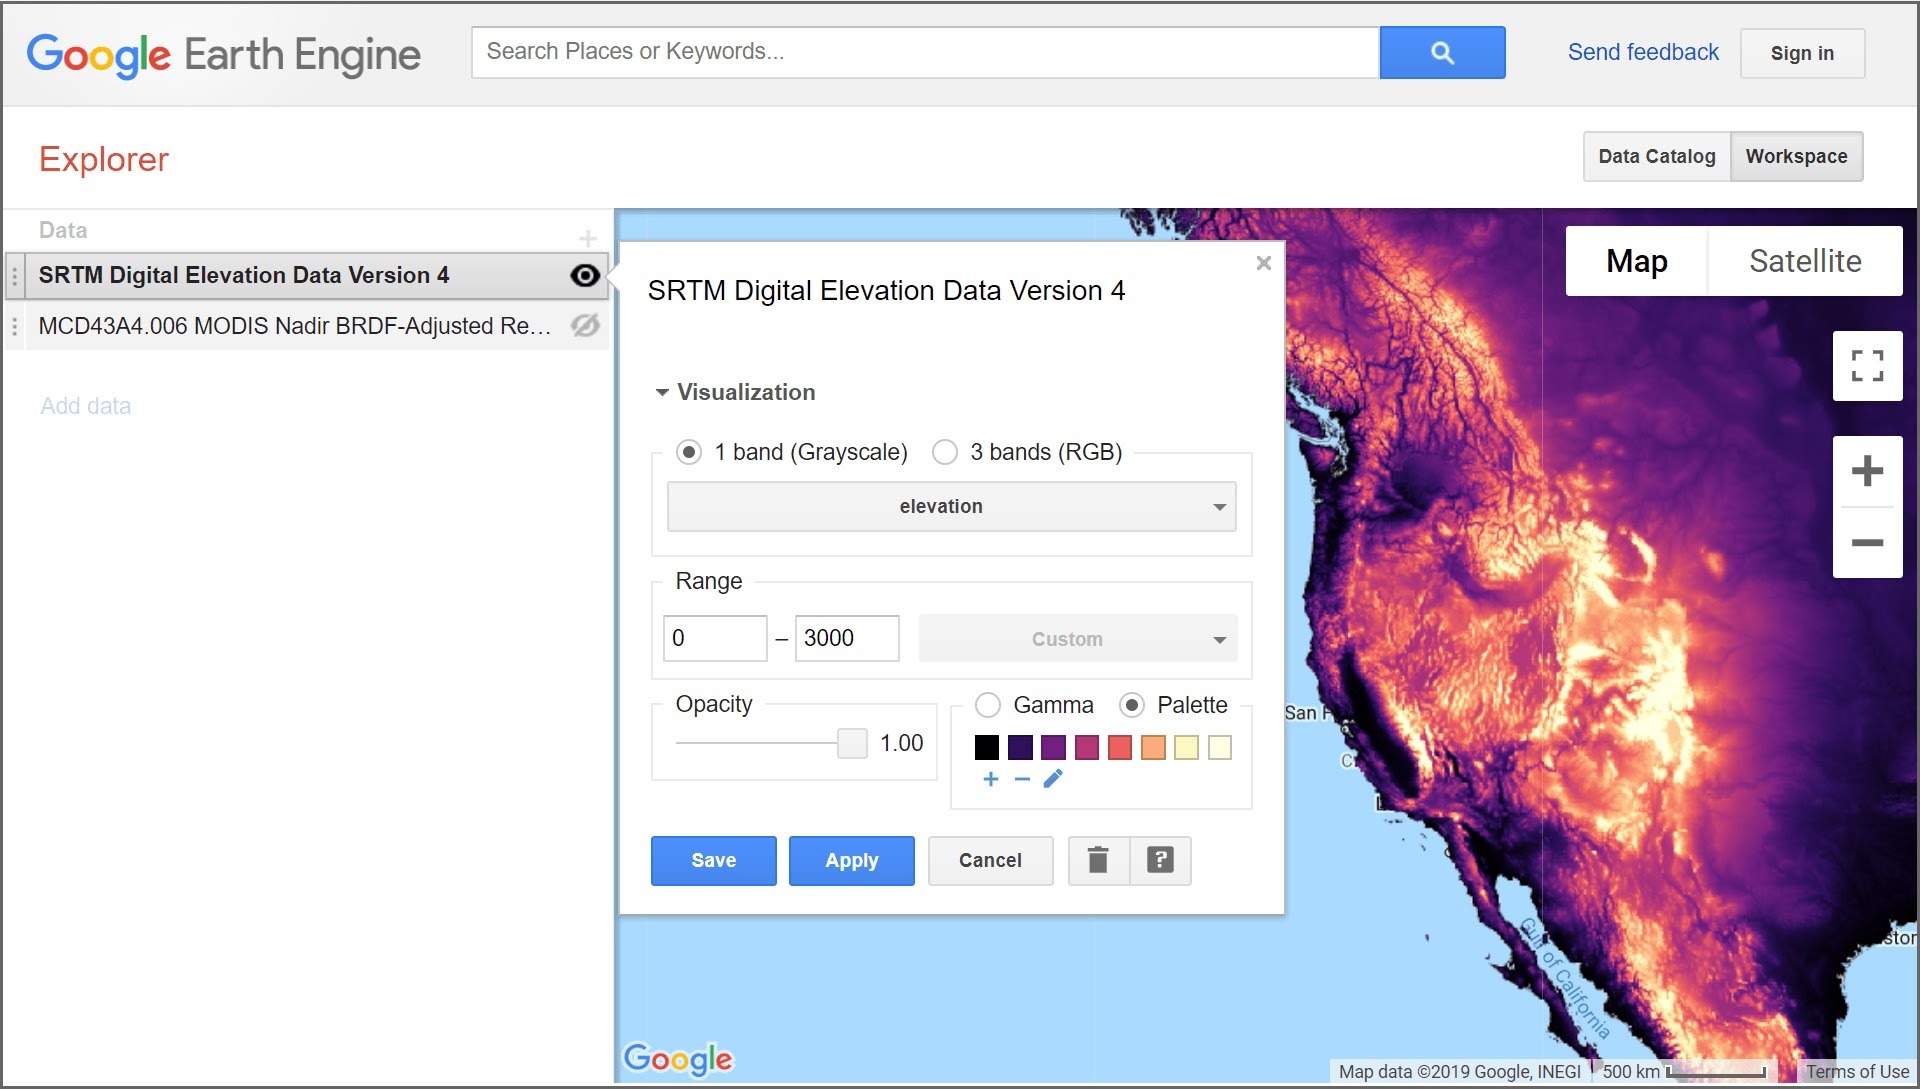This screenshot has height=1089, width=1920.
Task: Select the 3 bands (RGB) option
Action: coord(944,452)
